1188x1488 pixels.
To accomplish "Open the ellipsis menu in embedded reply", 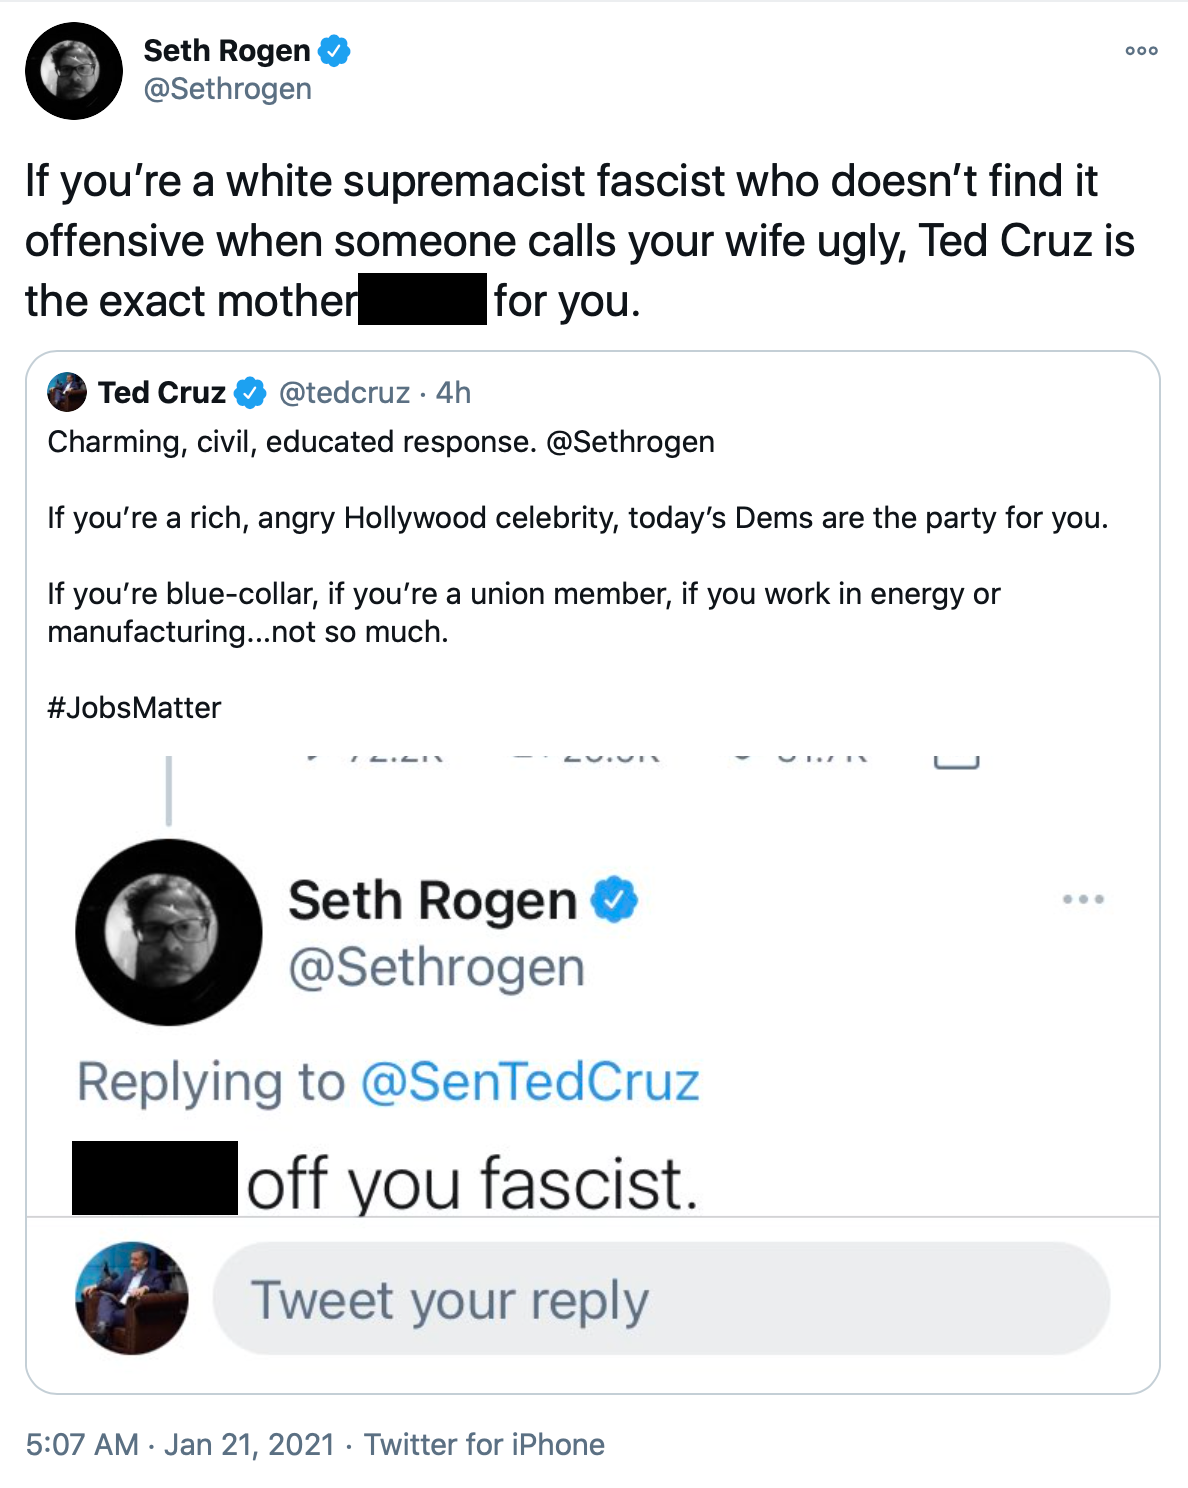I will point(1083,899).
